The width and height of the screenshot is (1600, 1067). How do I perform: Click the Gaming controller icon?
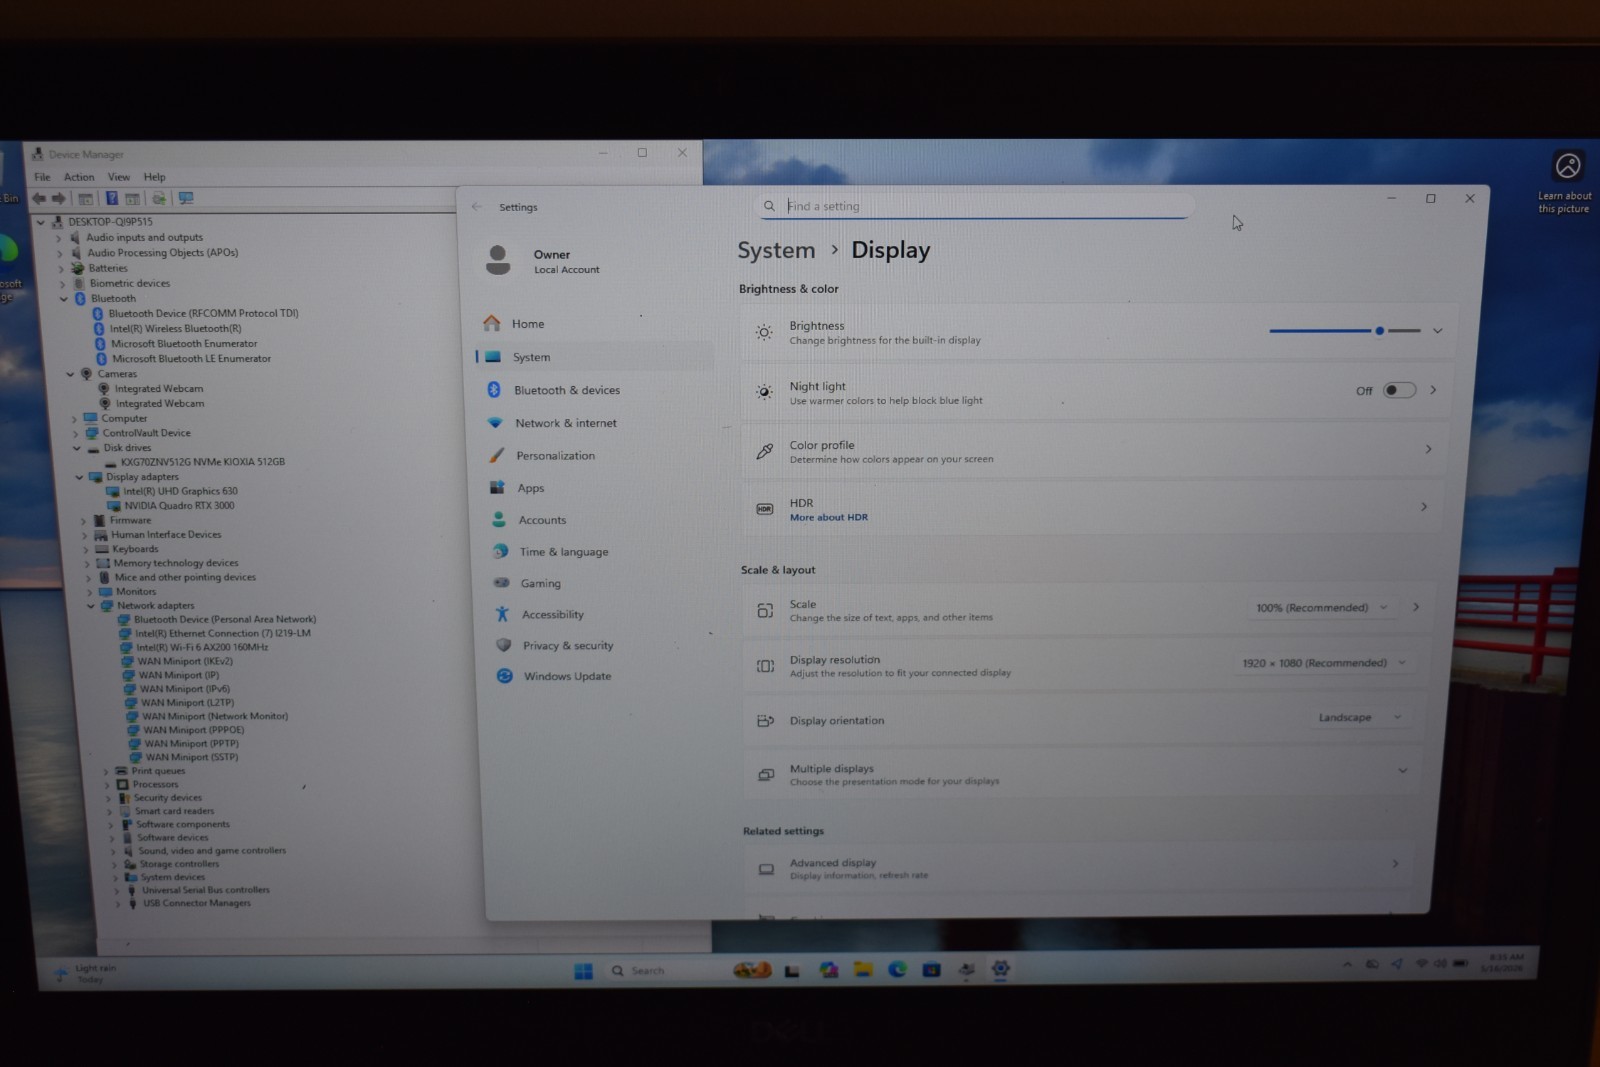(502, 583)
